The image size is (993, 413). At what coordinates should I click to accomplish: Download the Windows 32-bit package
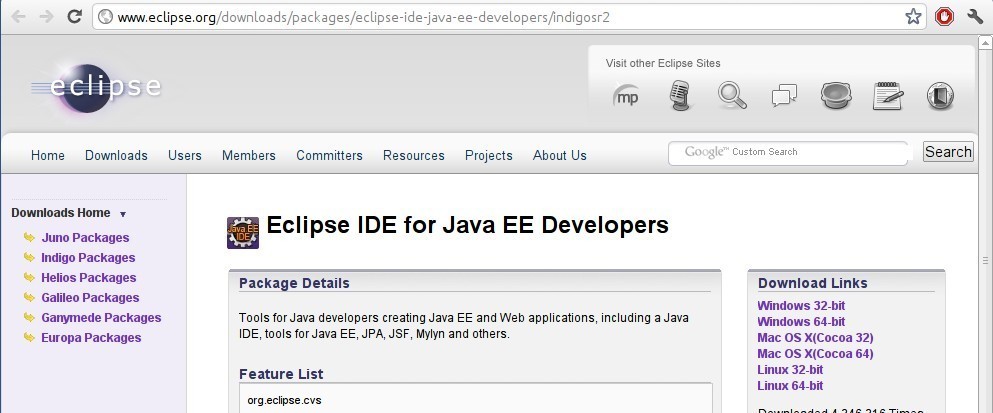point(801,305)
